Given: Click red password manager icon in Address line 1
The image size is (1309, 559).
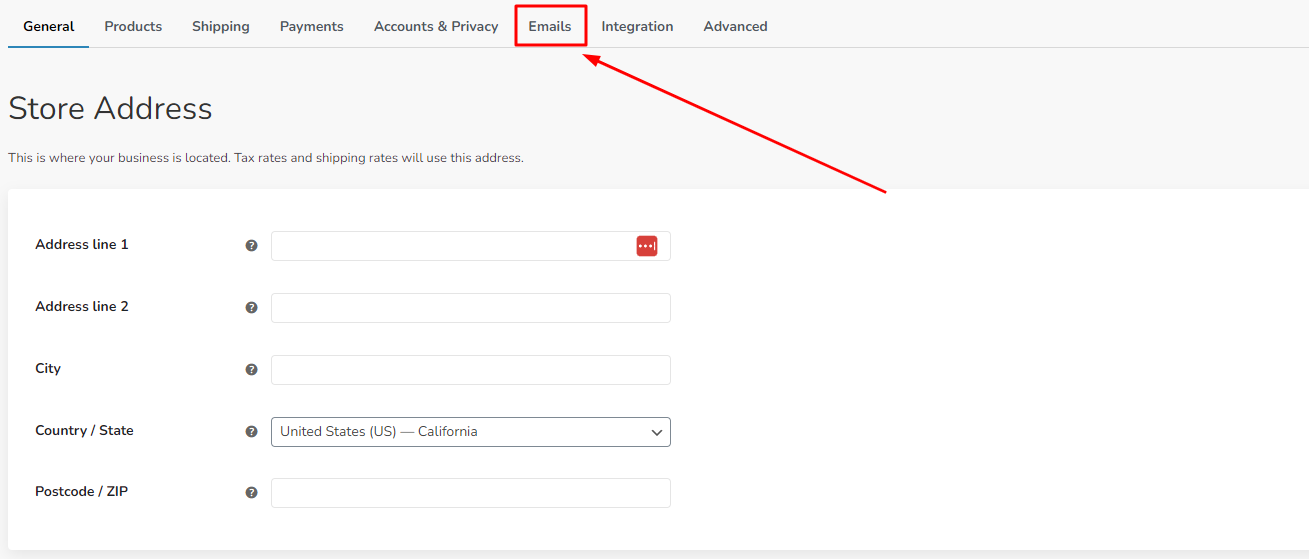Looking at the screenshot, I should click(647, 246).
